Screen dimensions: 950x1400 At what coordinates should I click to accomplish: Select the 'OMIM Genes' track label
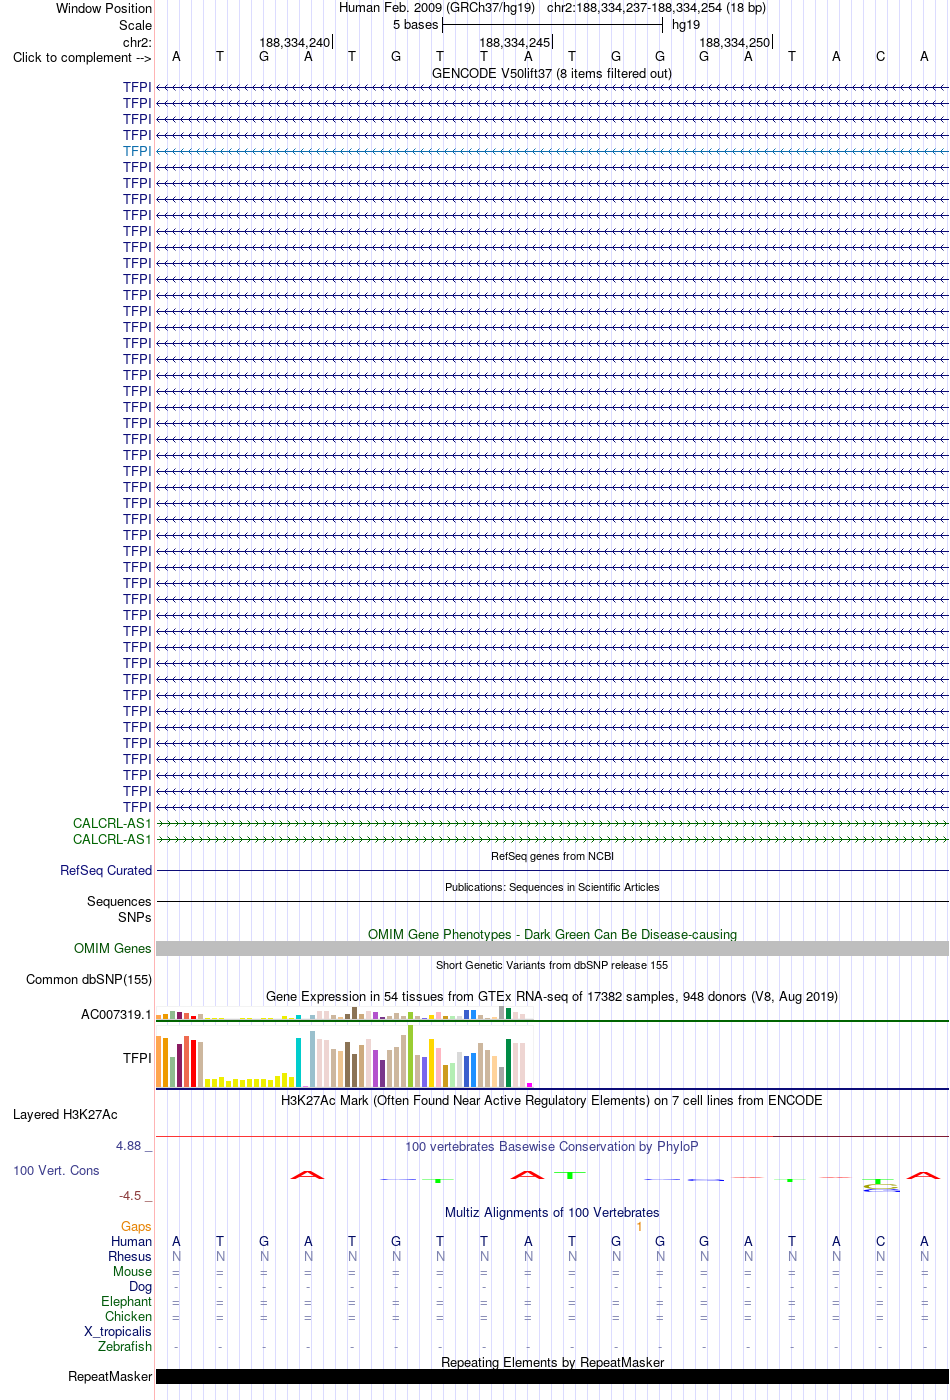pos(113,948)
